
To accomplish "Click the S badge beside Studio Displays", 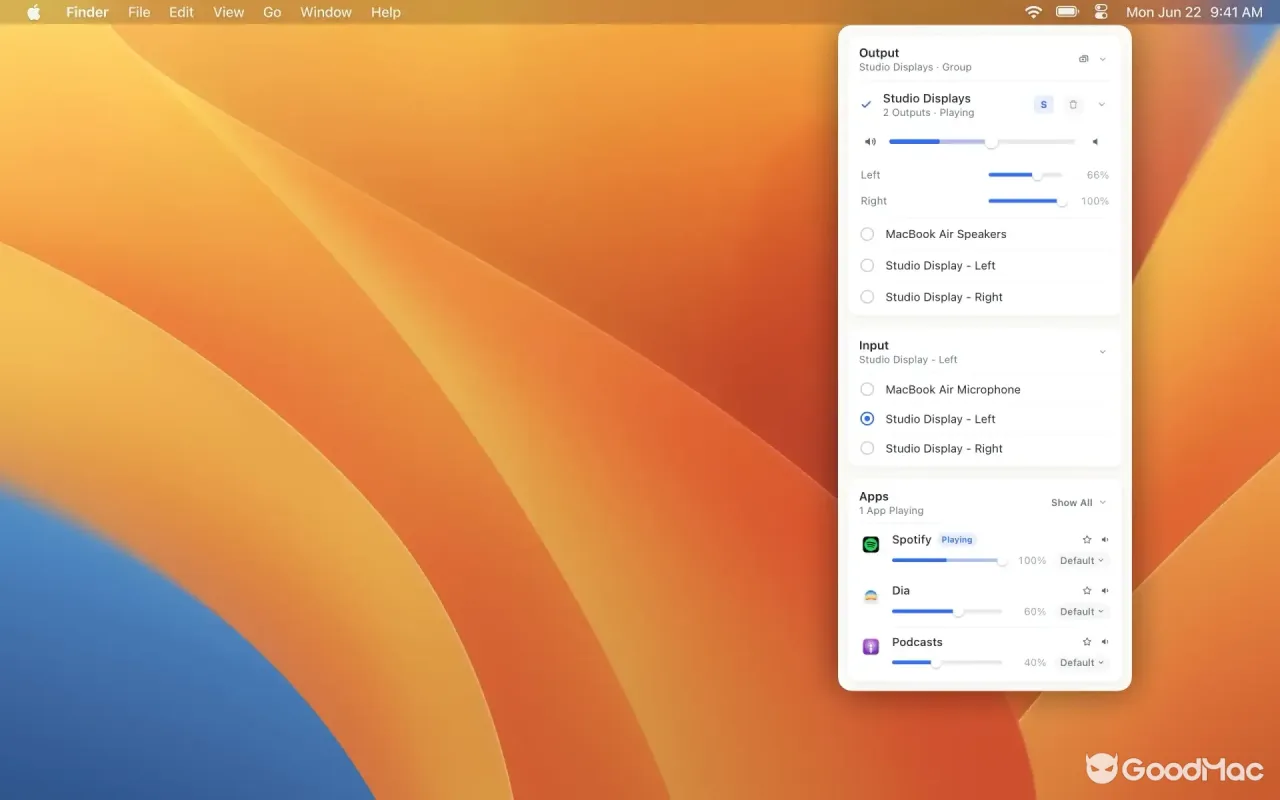I will (x=1044, y=105).
